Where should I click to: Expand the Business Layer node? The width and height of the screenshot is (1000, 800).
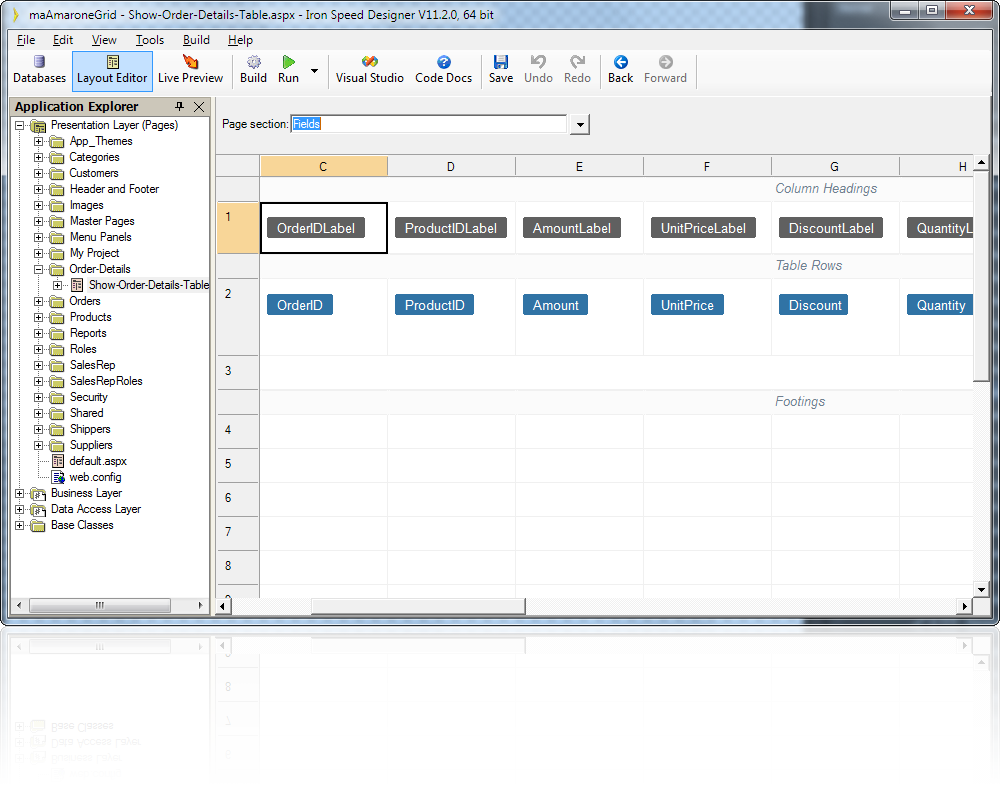tap(17, 493)
